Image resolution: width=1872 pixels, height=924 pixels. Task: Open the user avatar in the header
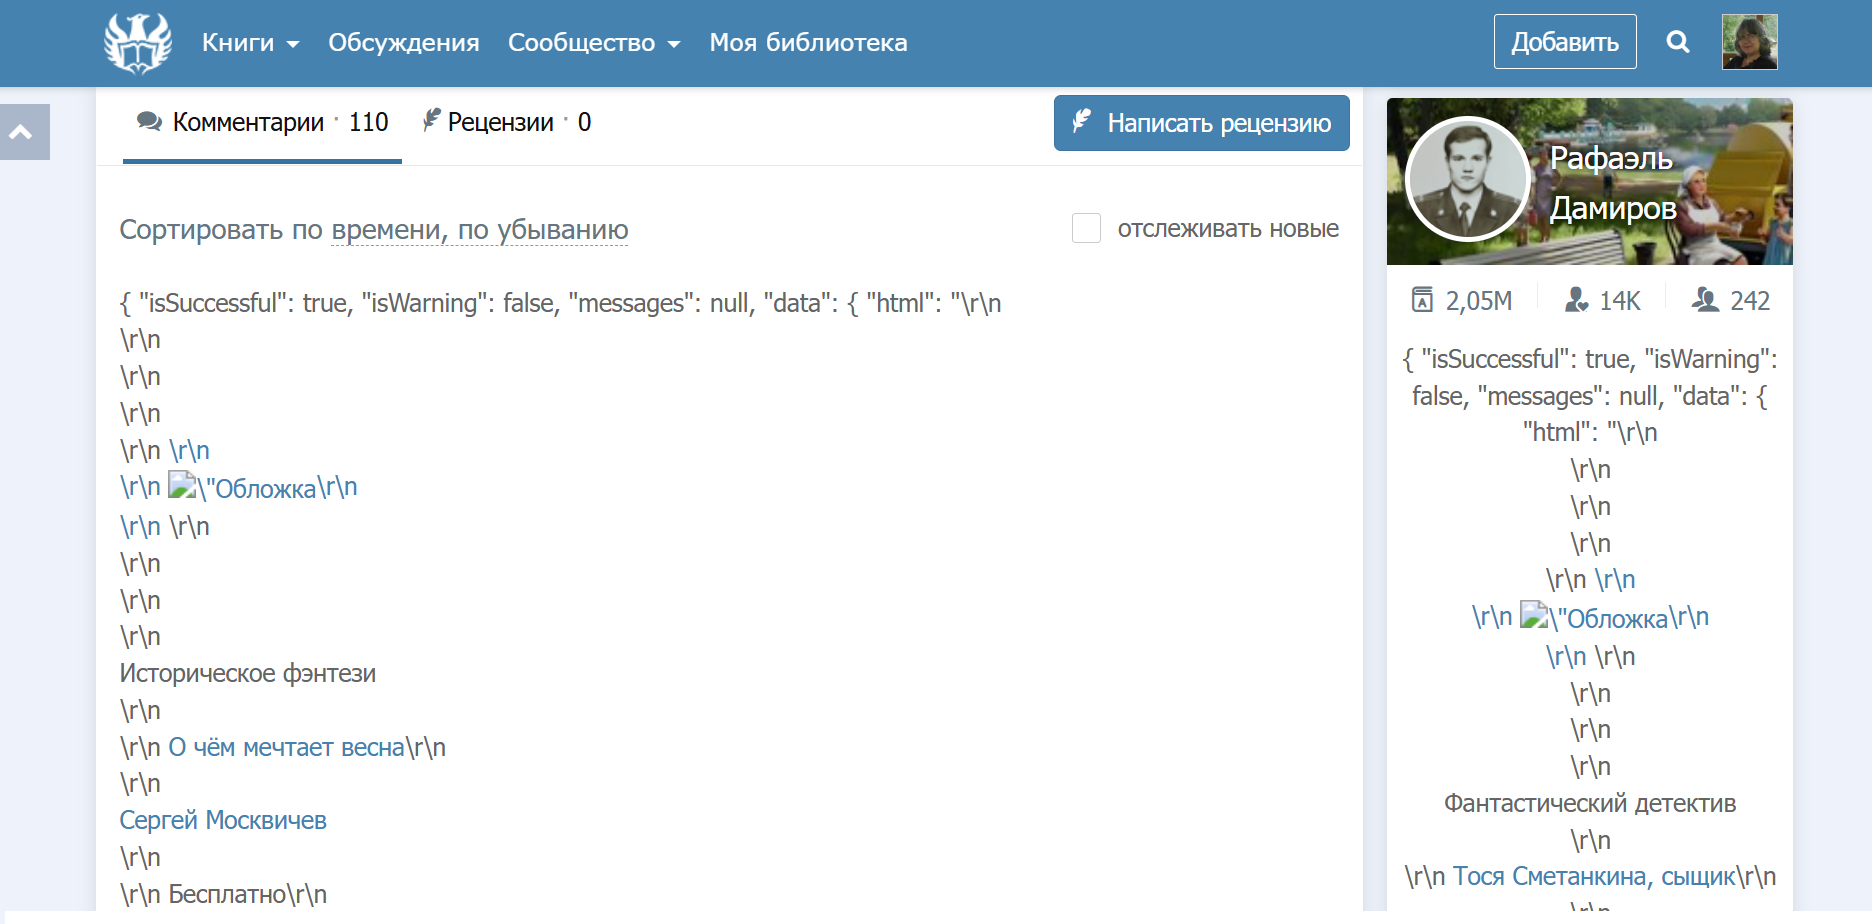(x=1749, y=42)
